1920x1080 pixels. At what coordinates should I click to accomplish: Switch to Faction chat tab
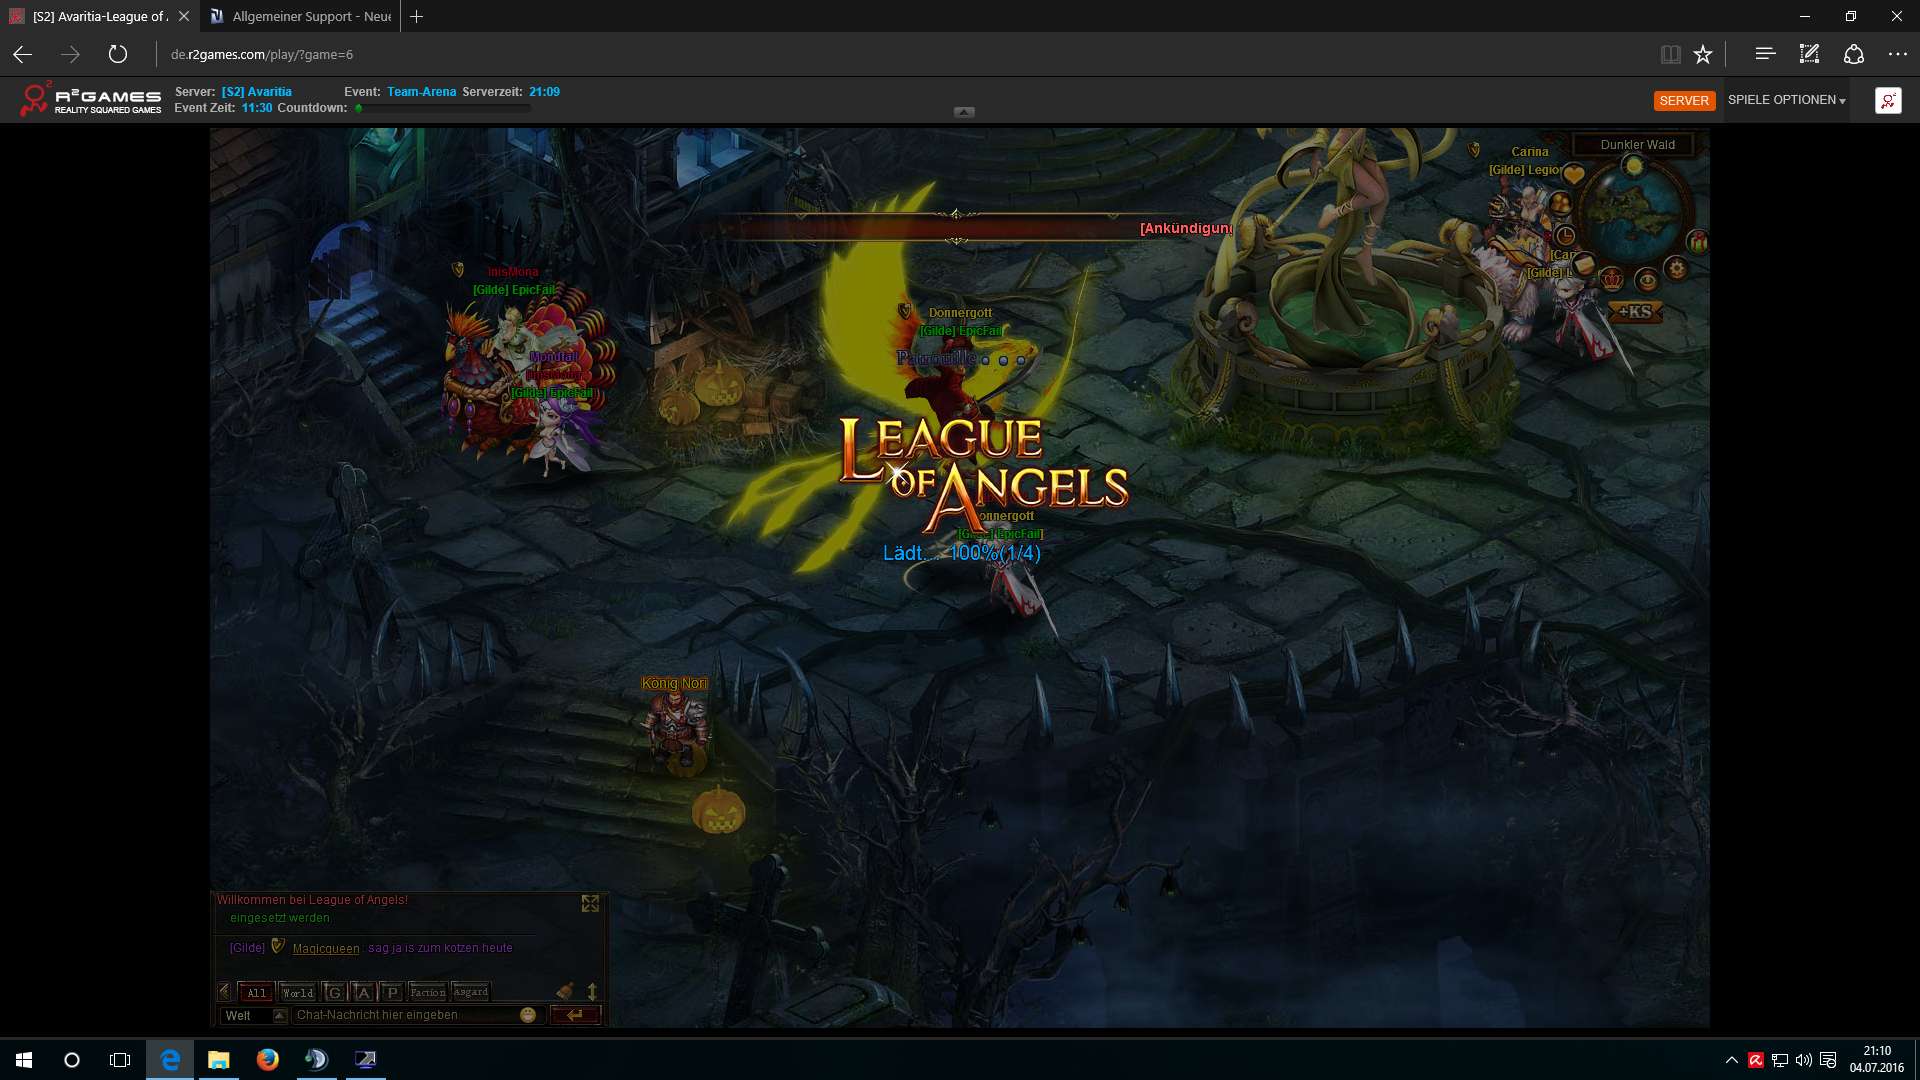click(x=428, y=992)
